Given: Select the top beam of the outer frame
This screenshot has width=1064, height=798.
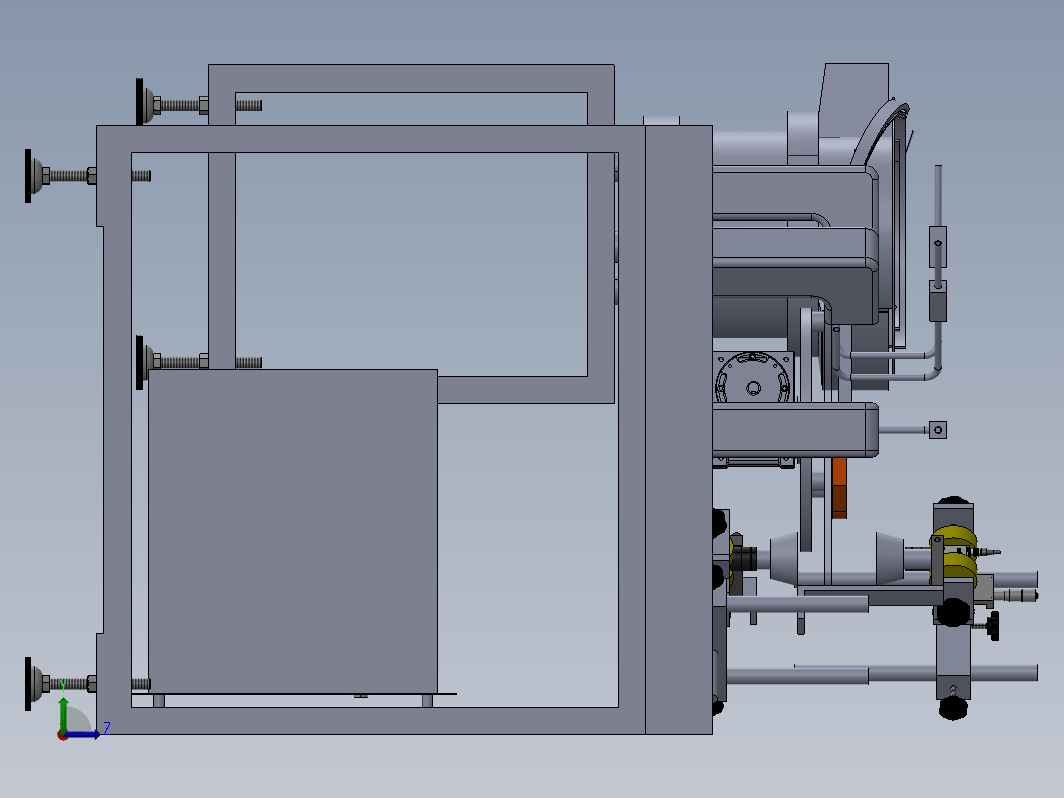Looking at the screenshot, I should pos(370,138).
